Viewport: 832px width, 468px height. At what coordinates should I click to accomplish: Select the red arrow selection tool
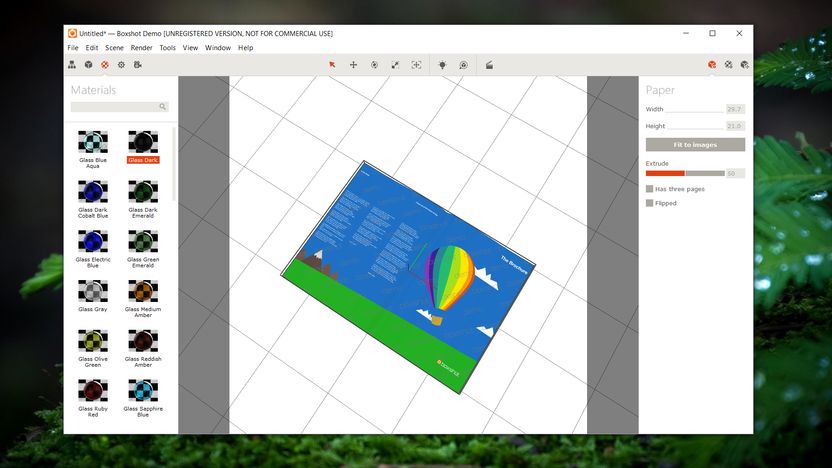(332, 65)
